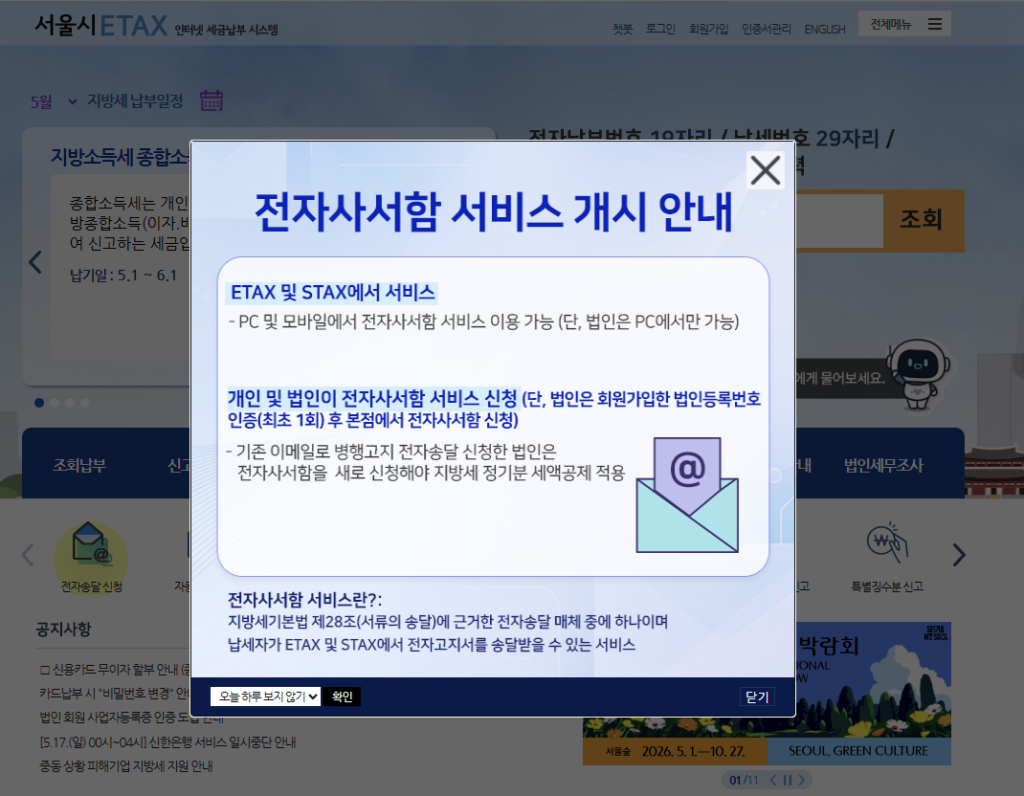This screenshot has height=796, width=1024.
Task: Click the 닫기 button in popup footer
Action: coord(757,697)
